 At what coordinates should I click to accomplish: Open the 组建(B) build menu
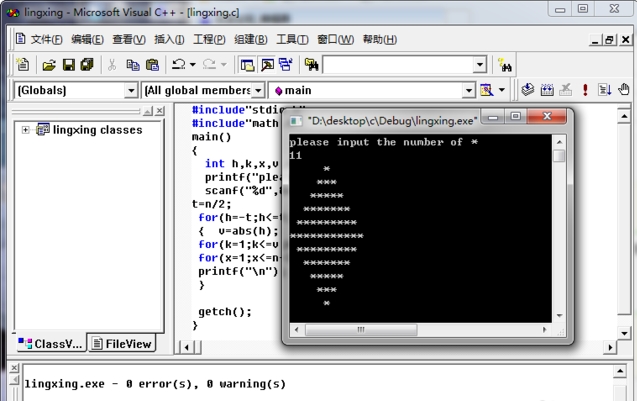coord(250,40)
